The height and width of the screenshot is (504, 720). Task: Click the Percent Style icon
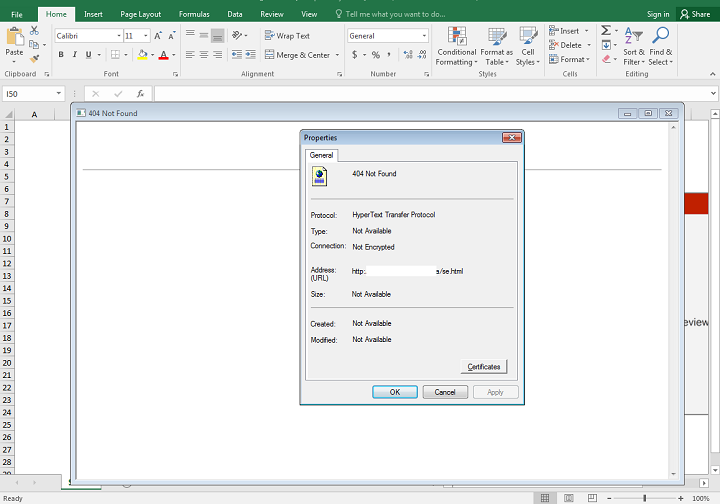(375, 55)
